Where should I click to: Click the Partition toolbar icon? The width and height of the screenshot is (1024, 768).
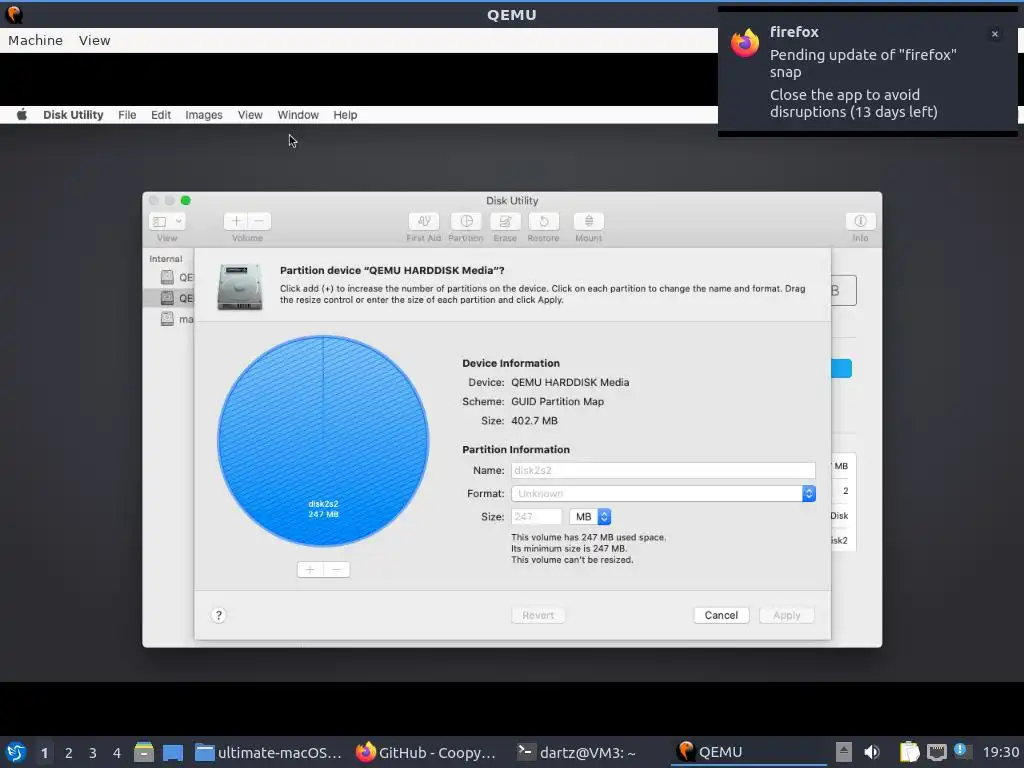point(466,221)
